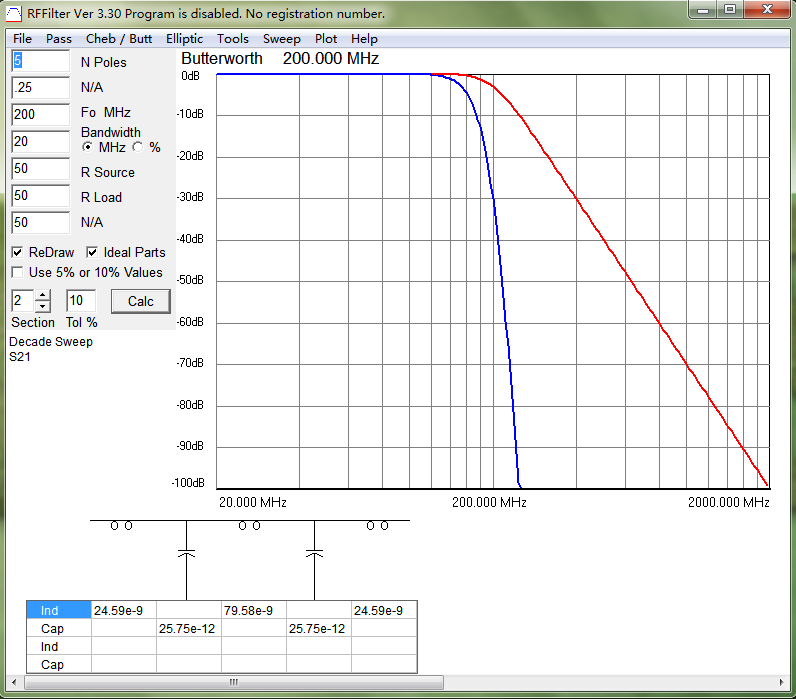Screen dimensions: 796x699
Task: Maximize the RFFilter window
Action: pyautogui.click(x=730, y=10)
